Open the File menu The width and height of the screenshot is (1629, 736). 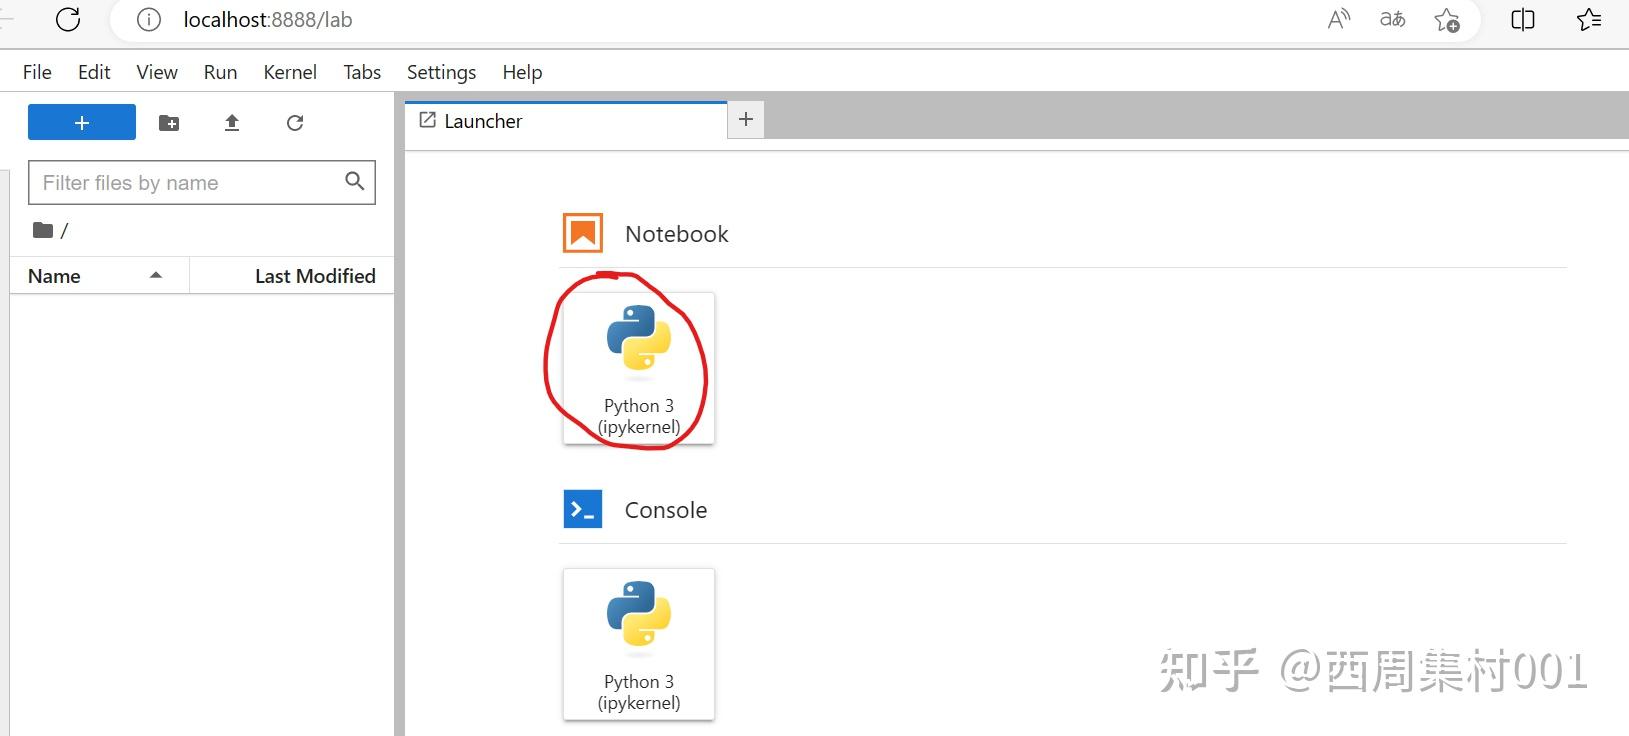[37, 72]
